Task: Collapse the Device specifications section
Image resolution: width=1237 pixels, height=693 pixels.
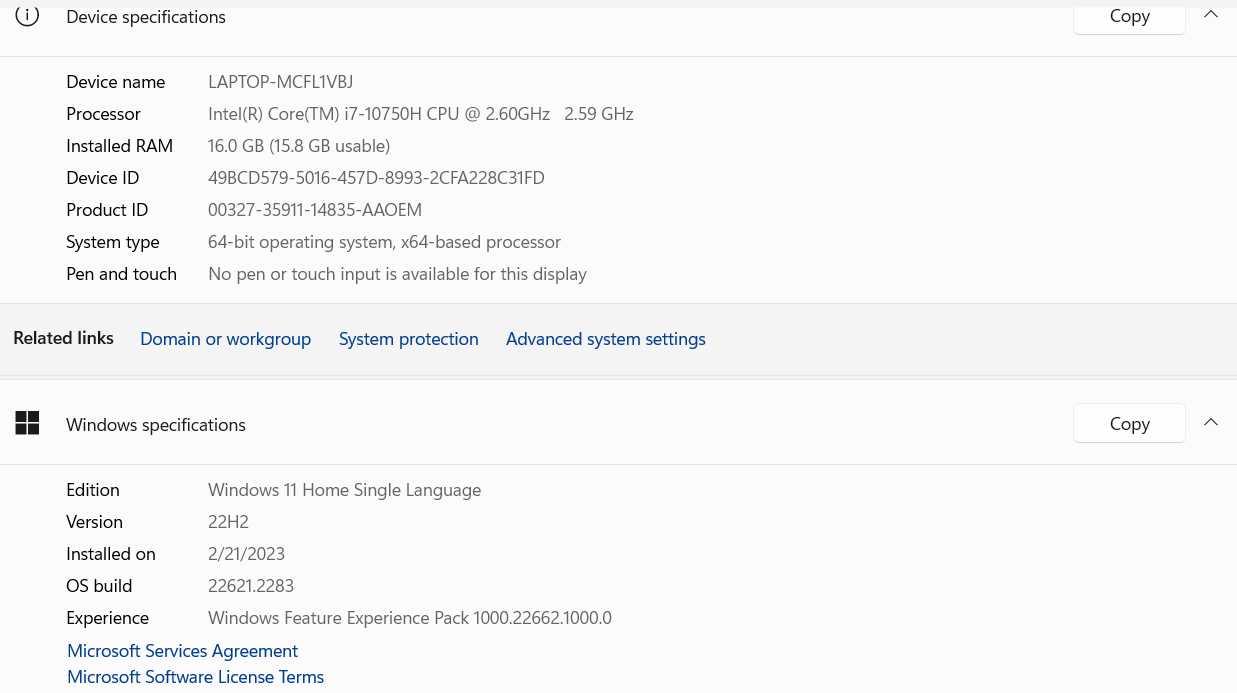Action: click(x=1210, y=15)
